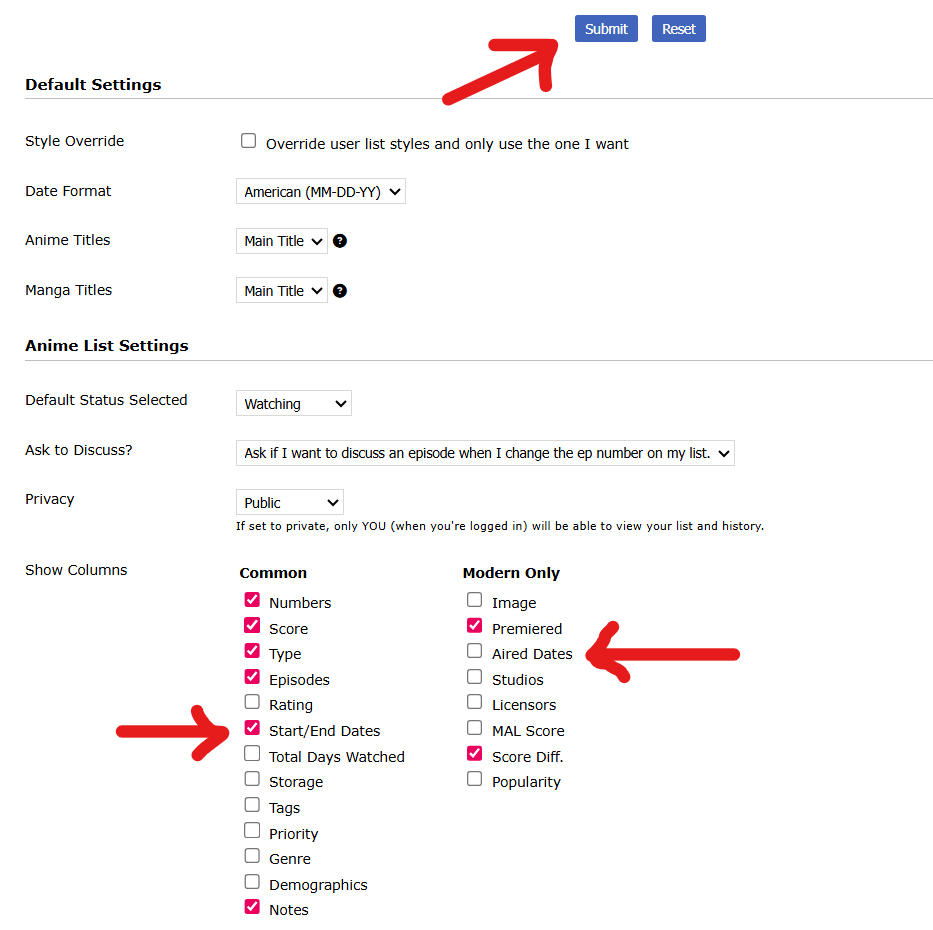Click the help icon beside Manga Titles
Image resolution: width=933 pixels, height=930 pixels.
(x=340, y=291)
